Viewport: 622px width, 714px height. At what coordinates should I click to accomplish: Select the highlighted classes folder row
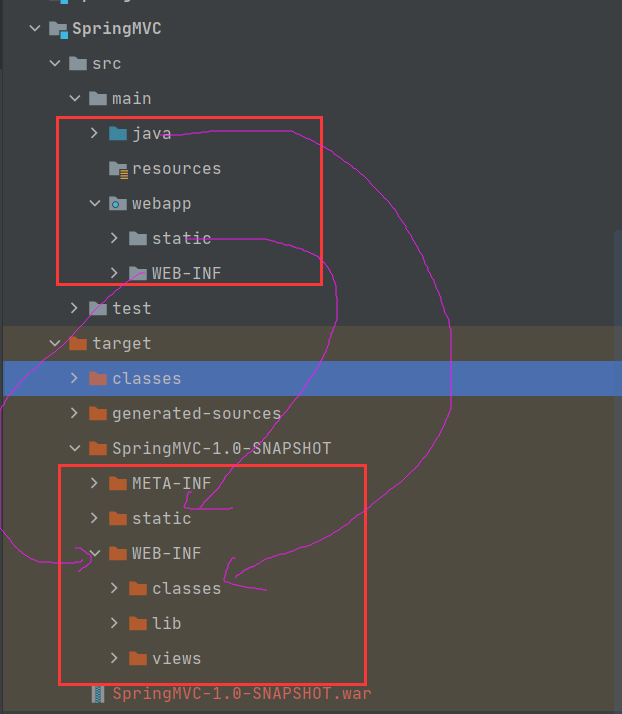312,378
